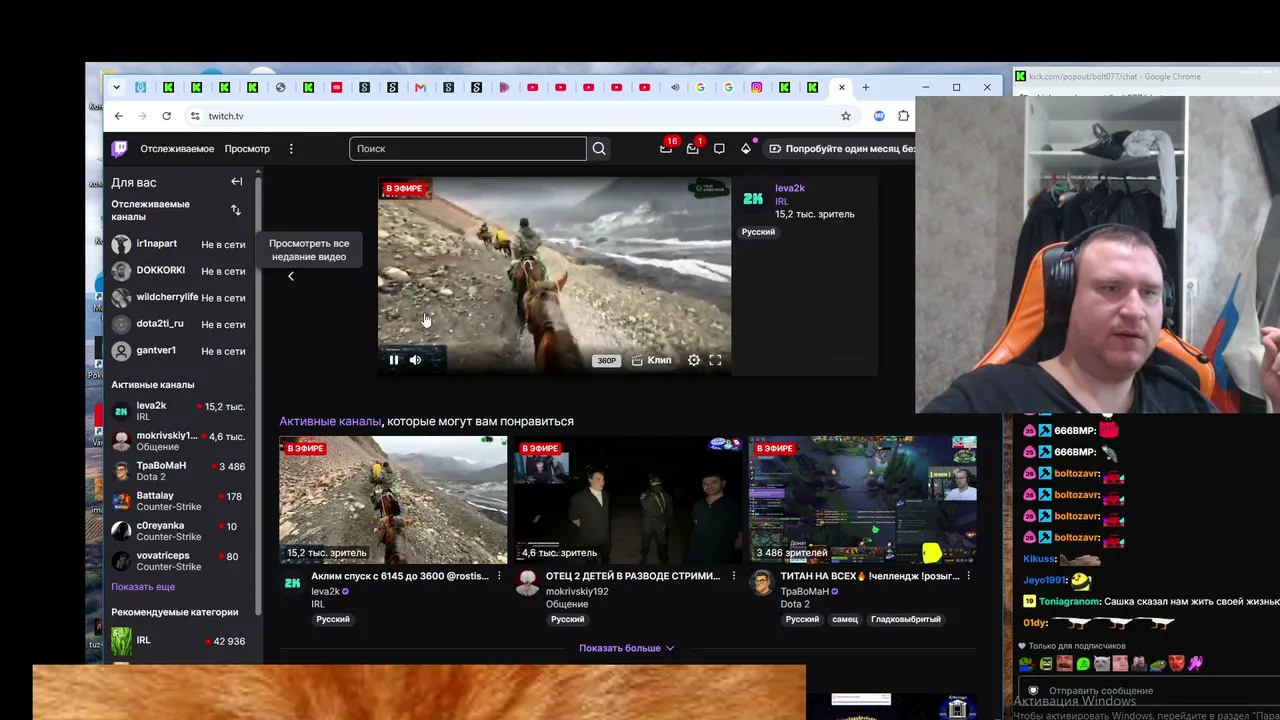Screen dimensions: 1280x720
Task: Open followed channel dota2ti_ru
Action: 178,324
